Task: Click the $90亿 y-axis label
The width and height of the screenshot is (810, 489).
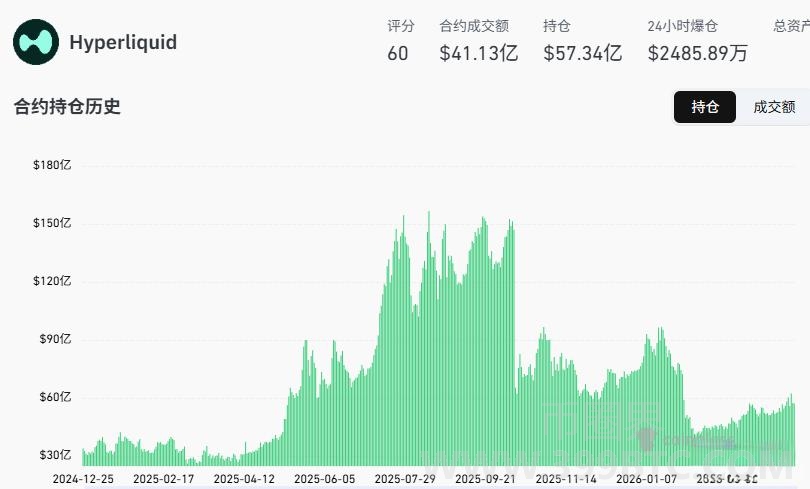Action: point(55,339)
